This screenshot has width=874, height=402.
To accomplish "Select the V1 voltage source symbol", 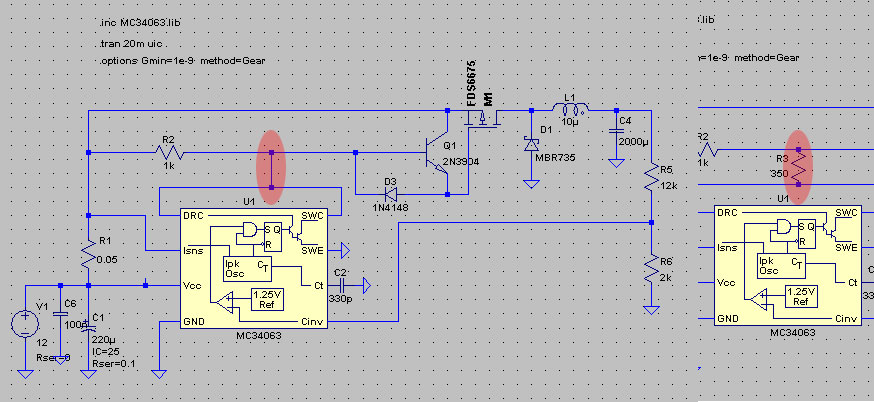I will pyautogui.click(x=26, y=324).
